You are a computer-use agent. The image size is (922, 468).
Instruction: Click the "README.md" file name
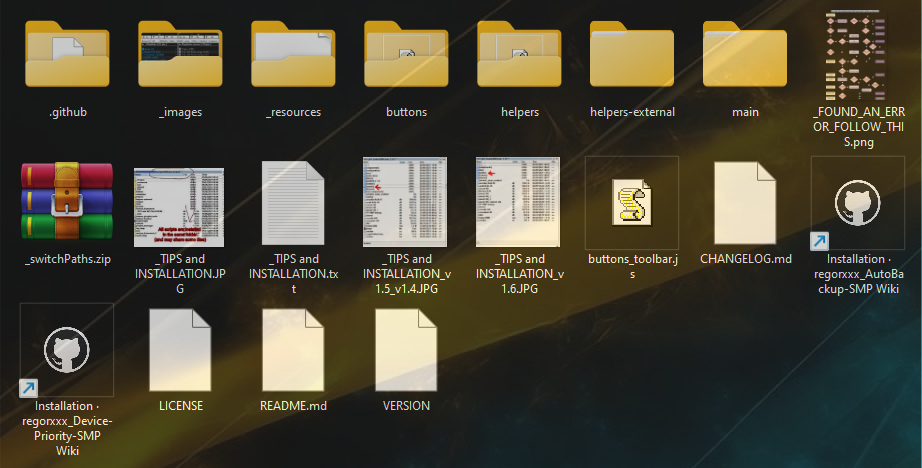point(293,406)
